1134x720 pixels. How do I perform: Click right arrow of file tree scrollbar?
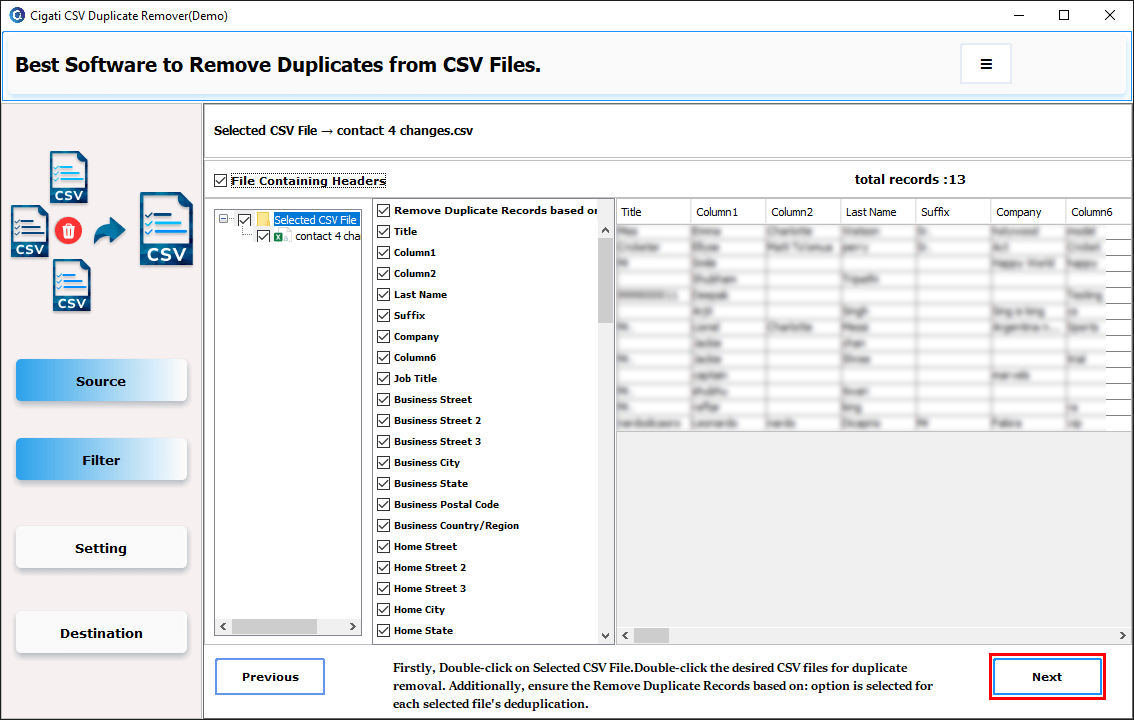click(x=353, y=626)
